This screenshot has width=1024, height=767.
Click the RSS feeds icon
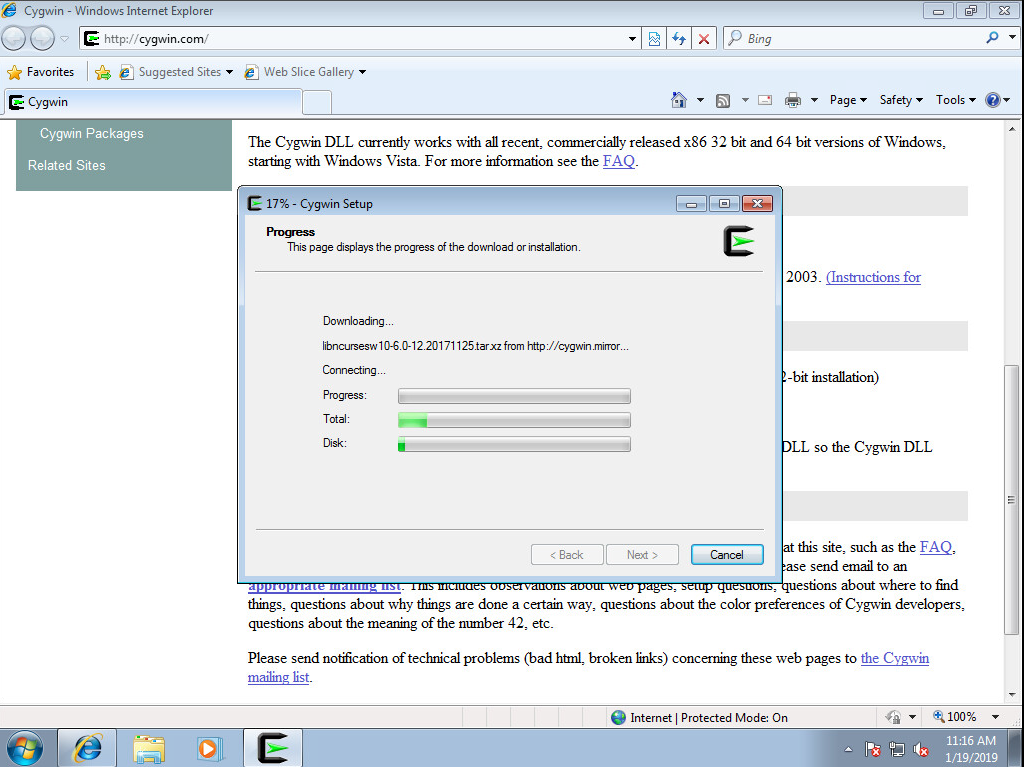pos(722,100)
